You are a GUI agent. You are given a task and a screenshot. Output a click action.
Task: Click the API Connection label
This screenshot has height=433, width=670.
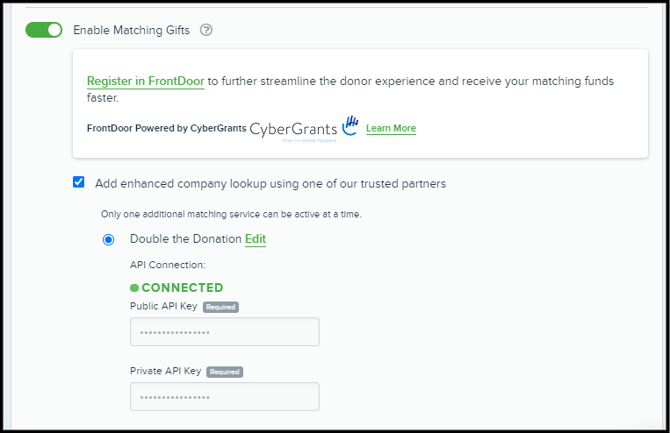tap(167, 265)
